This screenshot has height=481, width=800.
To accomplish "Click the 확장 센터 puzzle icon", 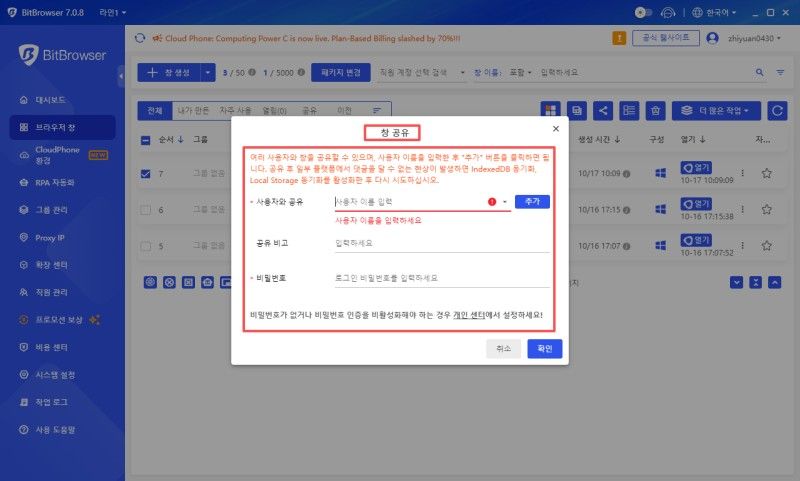I will [x=23, y=265].
